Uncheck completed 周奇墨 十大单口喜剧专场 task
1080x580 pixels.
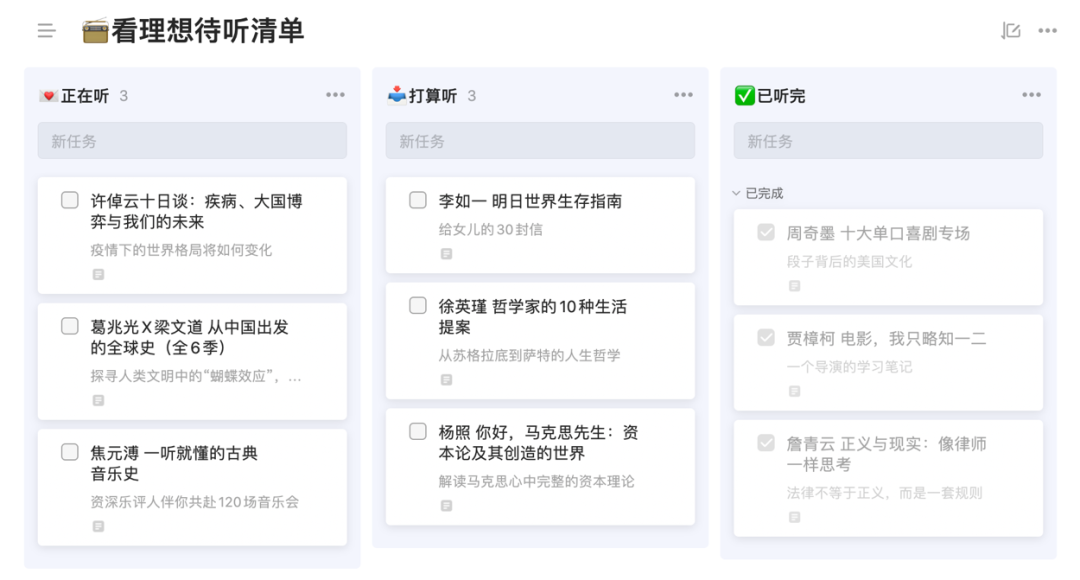pos(766,232)
